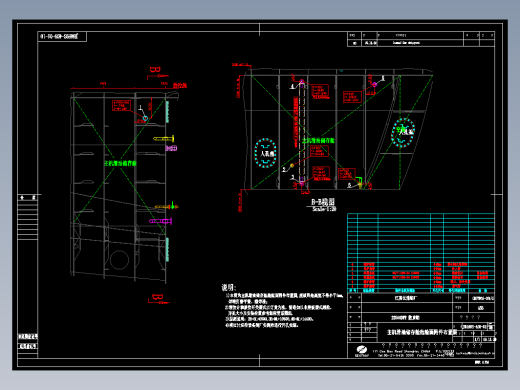Image resolution: width=520 pixels, height=390 pixels.
Task: Select the right dotted manhole cover oval
Action: pos(403,132)
